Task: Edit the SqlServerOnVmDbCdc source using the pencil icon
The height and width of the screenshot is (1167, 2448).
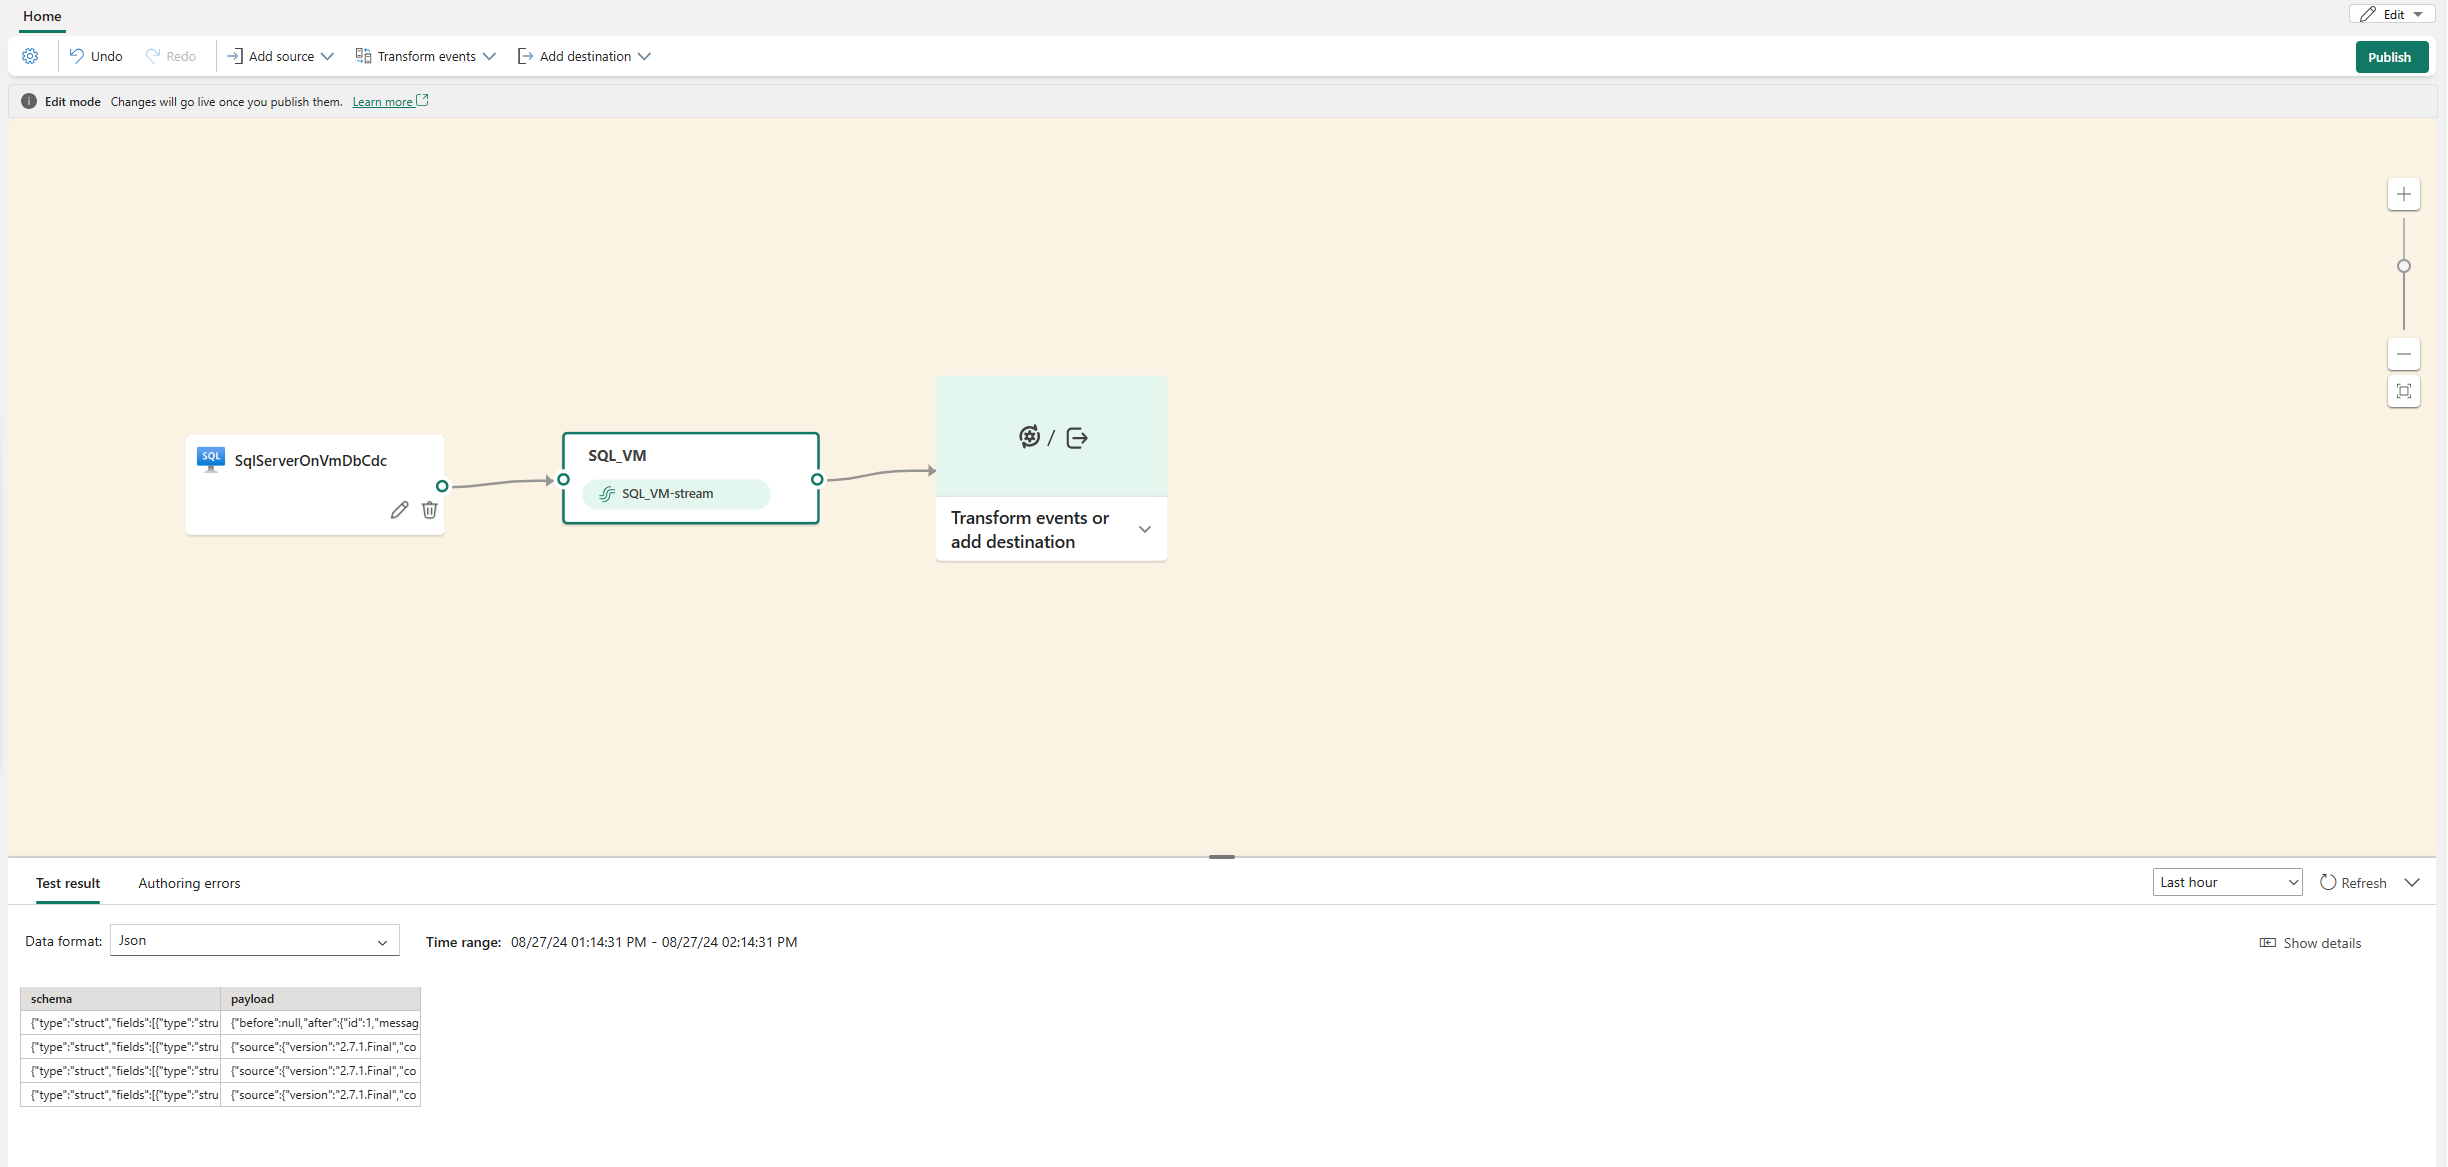Action: pyautogui.click(x=399, y=510)
